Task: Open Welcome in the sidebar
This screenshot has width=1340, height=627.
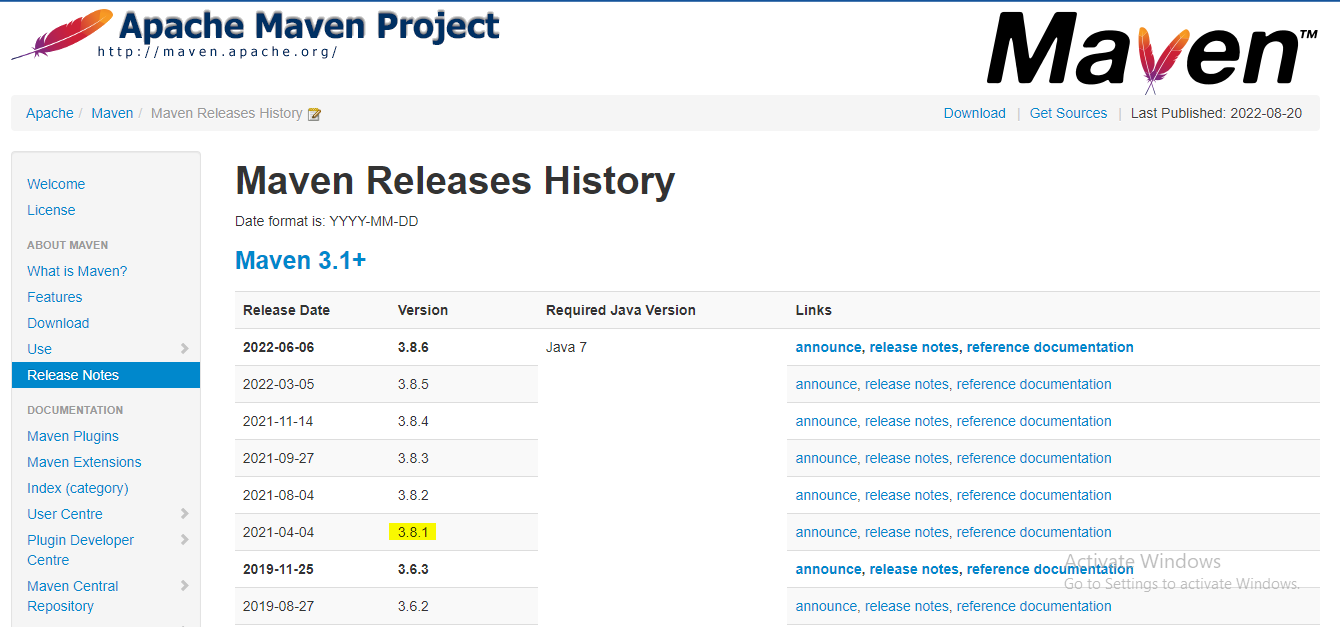Action: coord(56,184)
